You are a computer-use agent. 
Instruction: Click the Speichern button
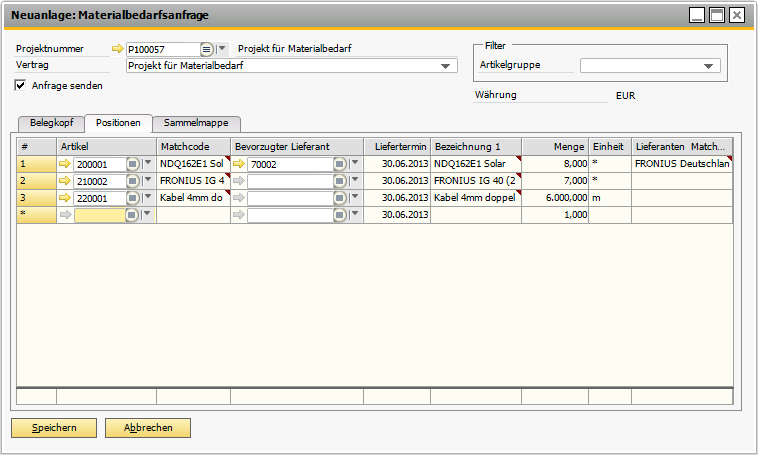point(53,428)
